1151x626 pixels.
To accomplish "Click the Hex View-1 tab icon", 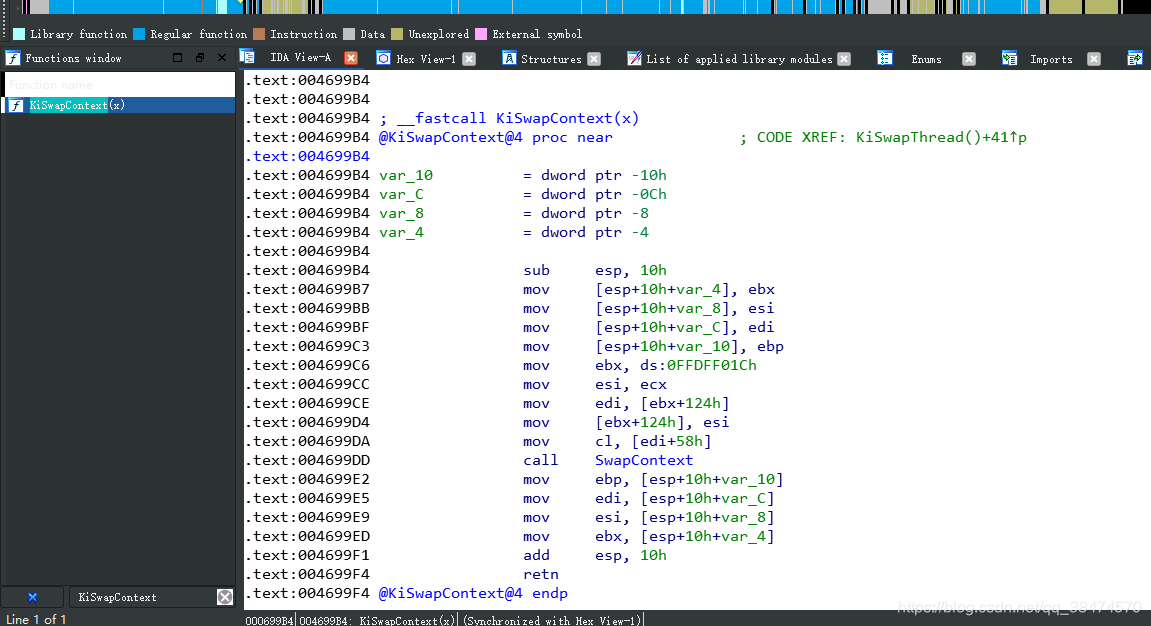I will point(383,58).
